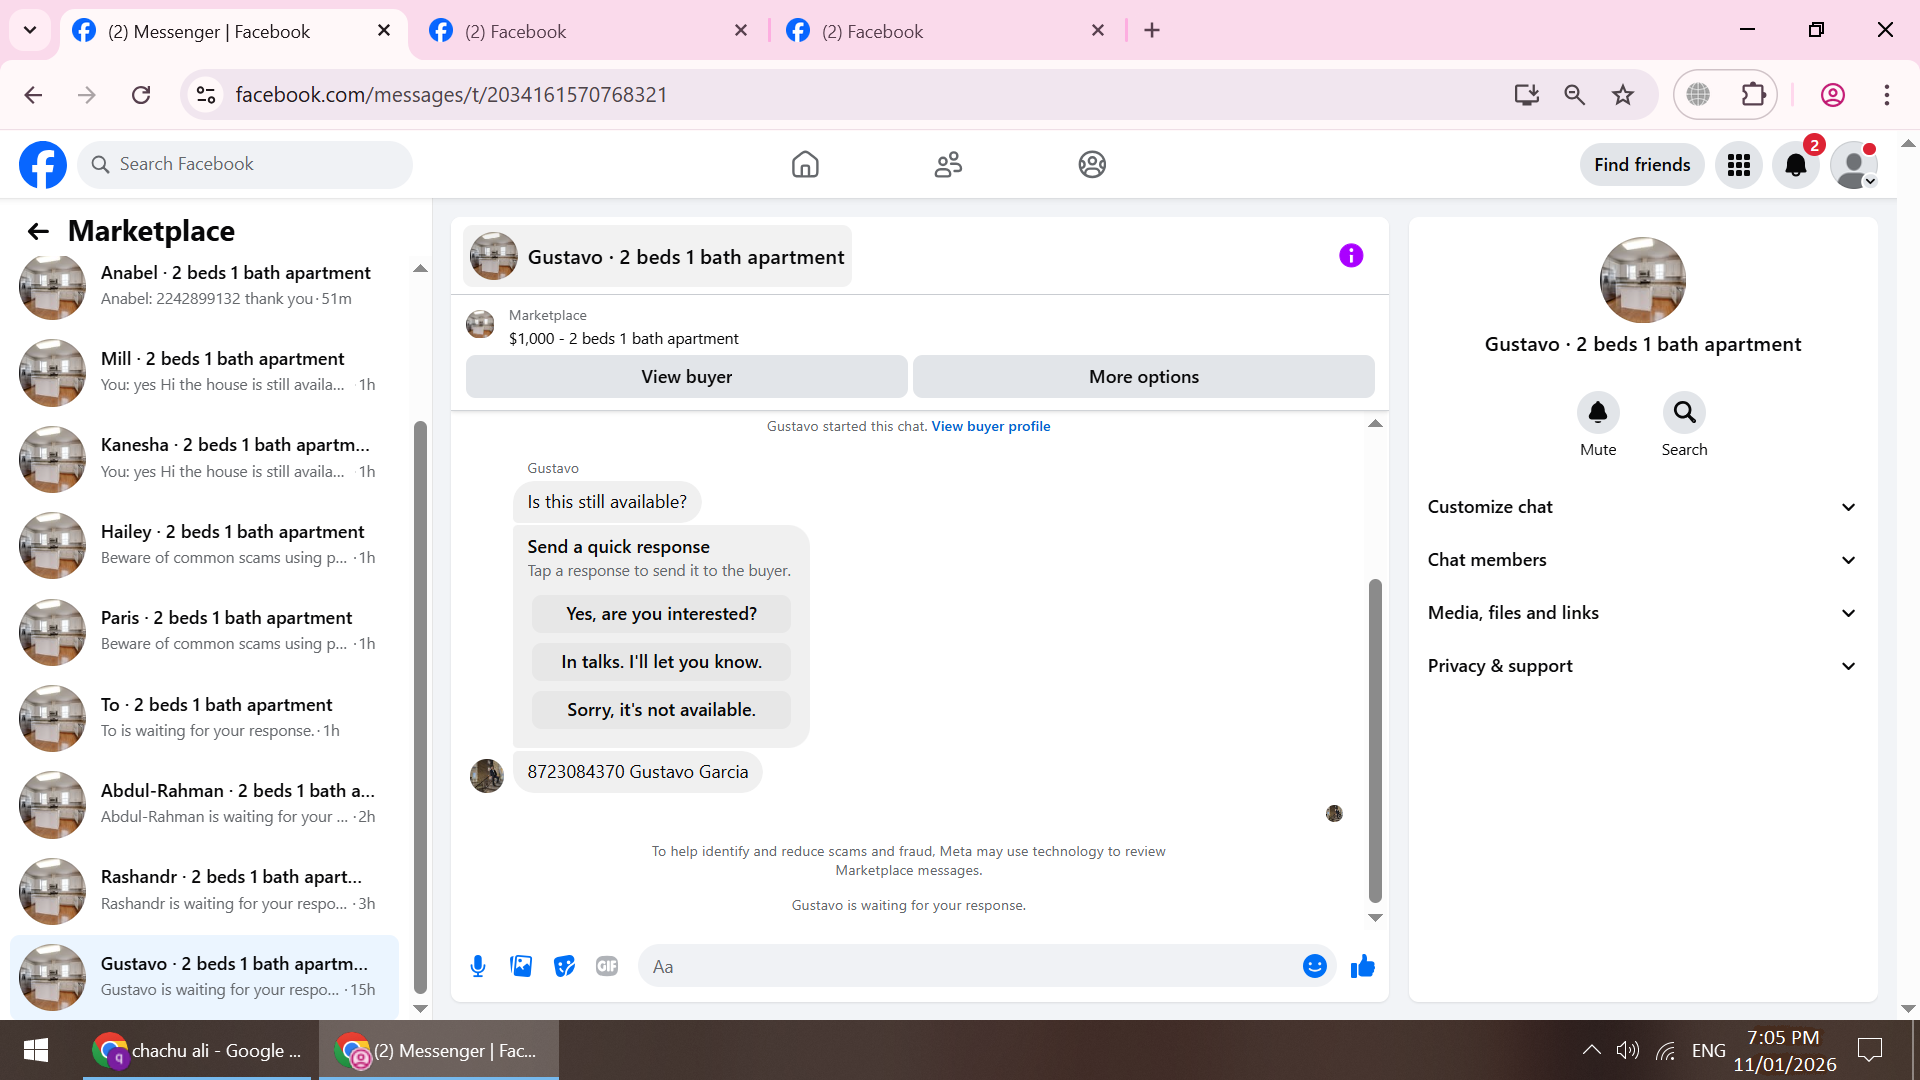Viewport: 1920px width, 1080px height.
Task: Search in conversation using magnifier icon
Action: [1684, 412]
